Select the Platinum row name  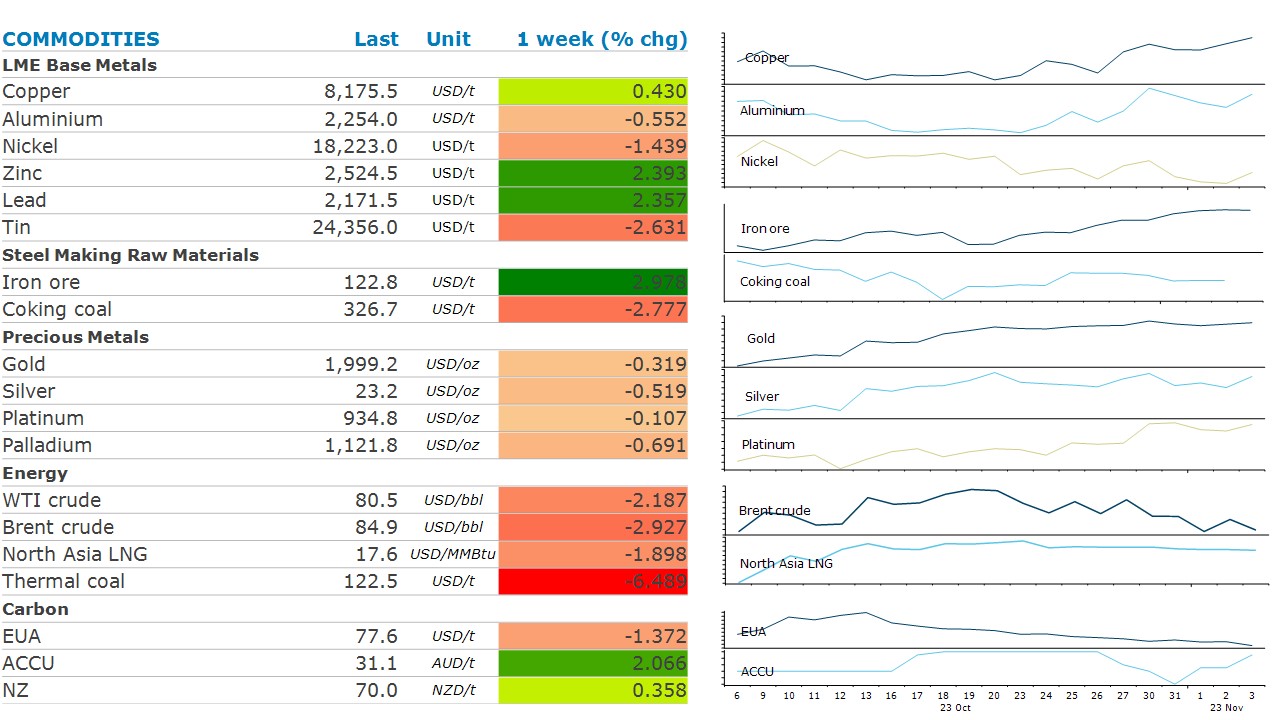click(43, 418)
